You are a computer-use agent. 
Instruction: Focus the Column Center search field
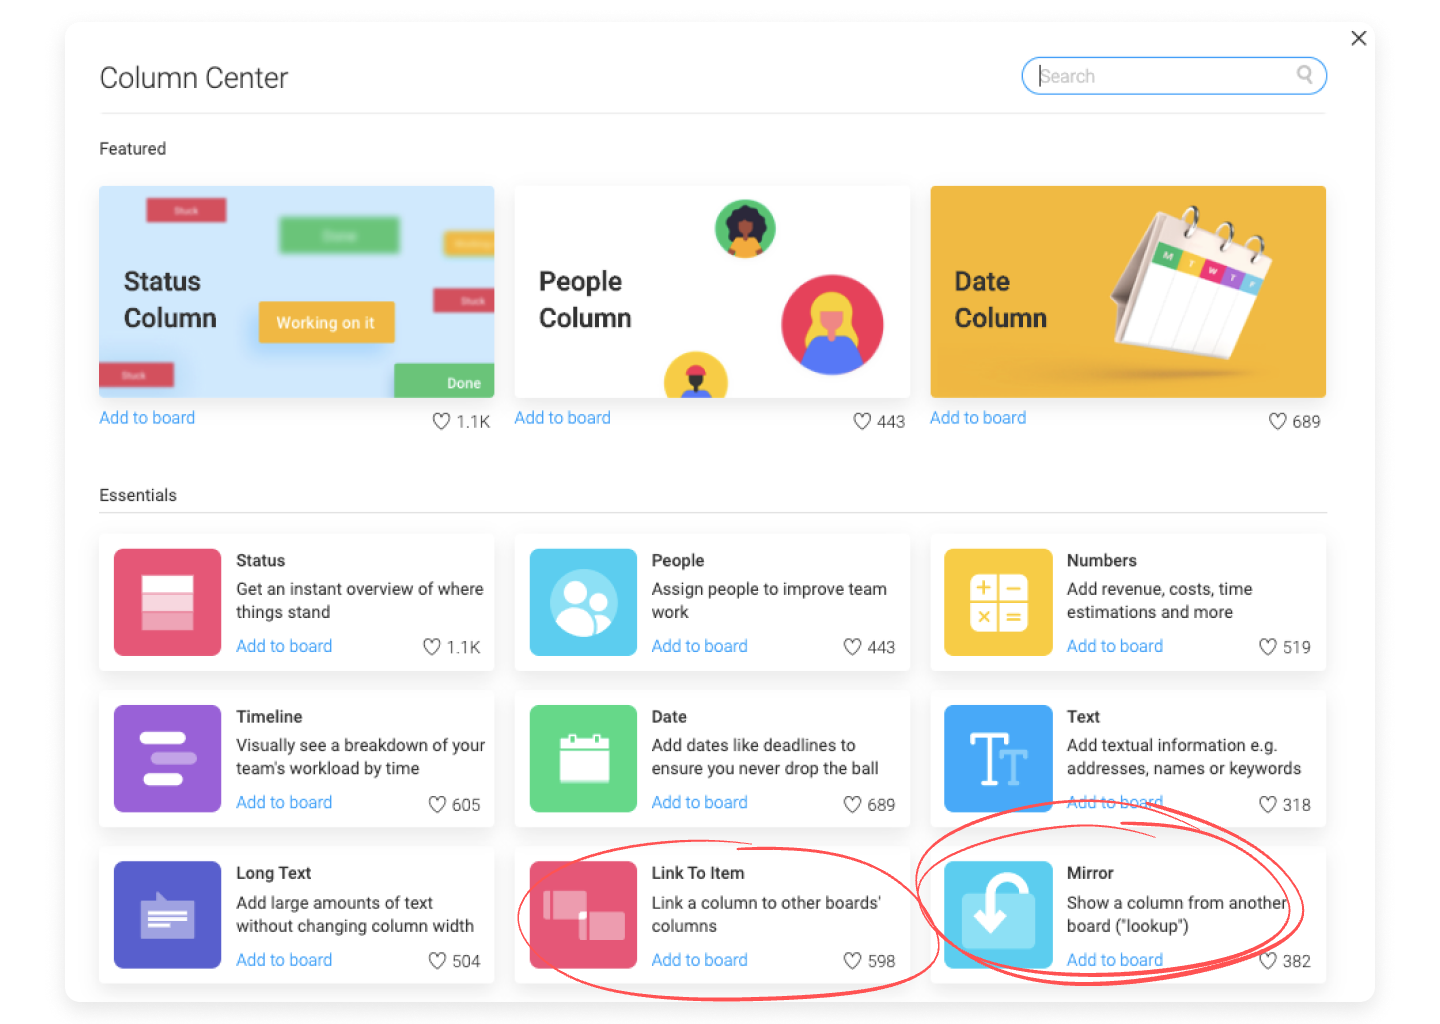[x=1174, y=76]
